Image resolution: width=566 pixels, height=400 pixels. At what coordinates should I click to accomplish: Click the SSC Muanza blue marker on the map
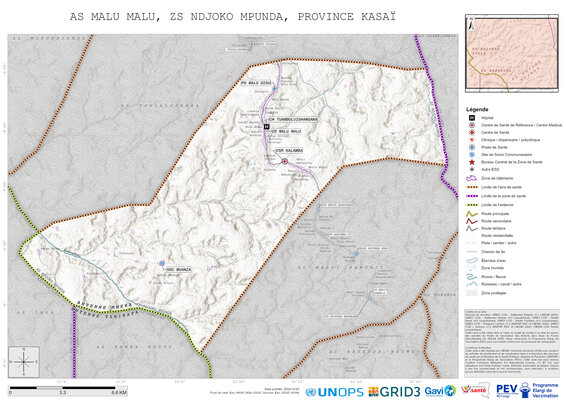click(162, 264)
